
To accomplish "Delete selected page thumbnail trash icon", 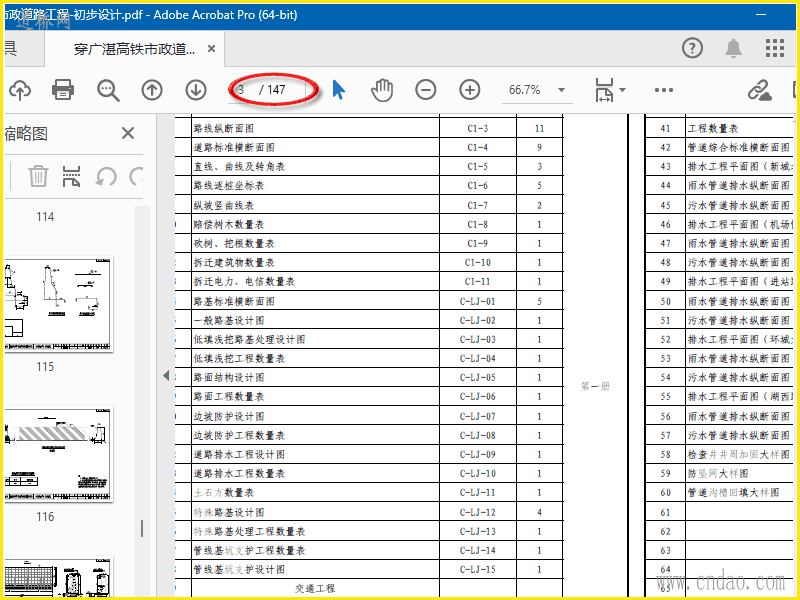I will point(38,177).
